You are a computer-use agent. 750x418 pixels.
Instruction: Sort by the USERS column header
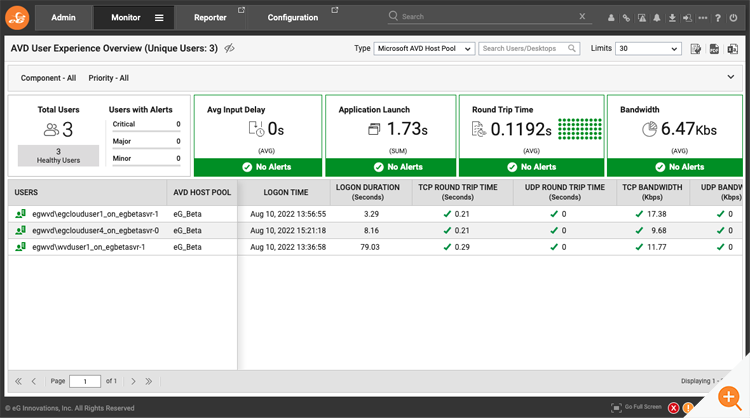click(x=87, y=192)
